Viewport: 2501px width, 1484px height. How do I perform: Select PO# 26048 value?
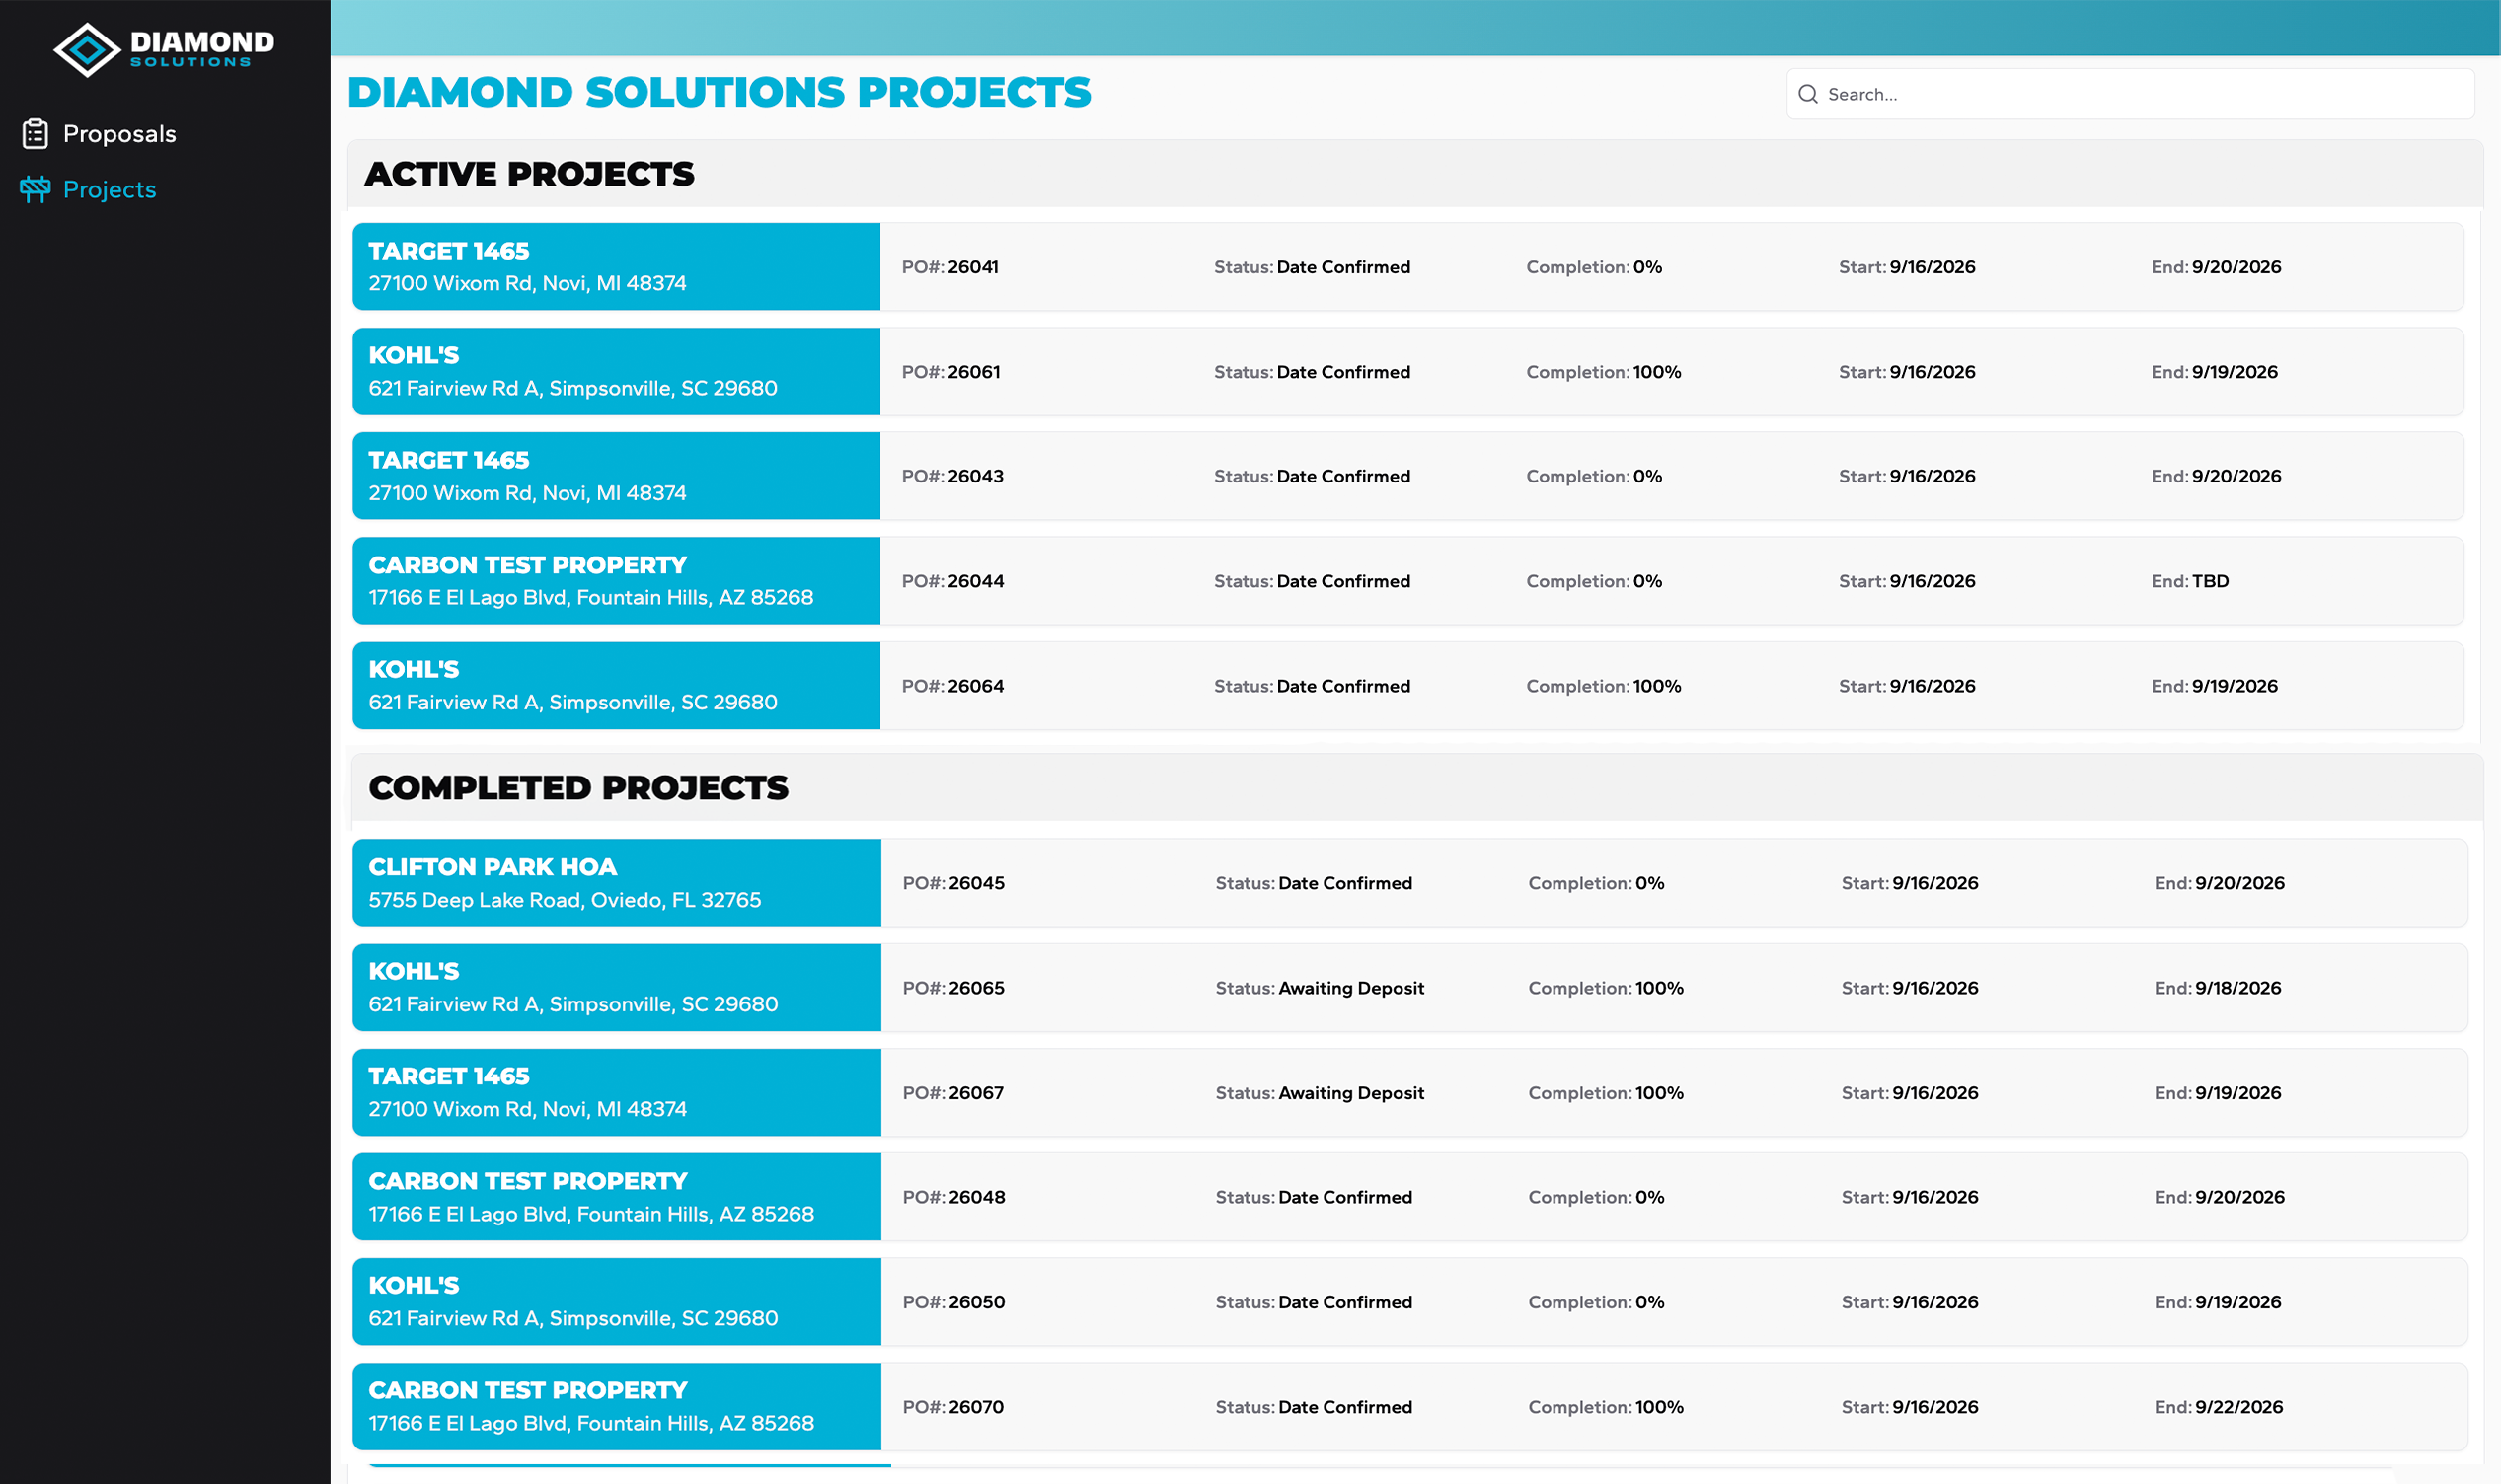pyautogui.click(x=977, y=1197)
